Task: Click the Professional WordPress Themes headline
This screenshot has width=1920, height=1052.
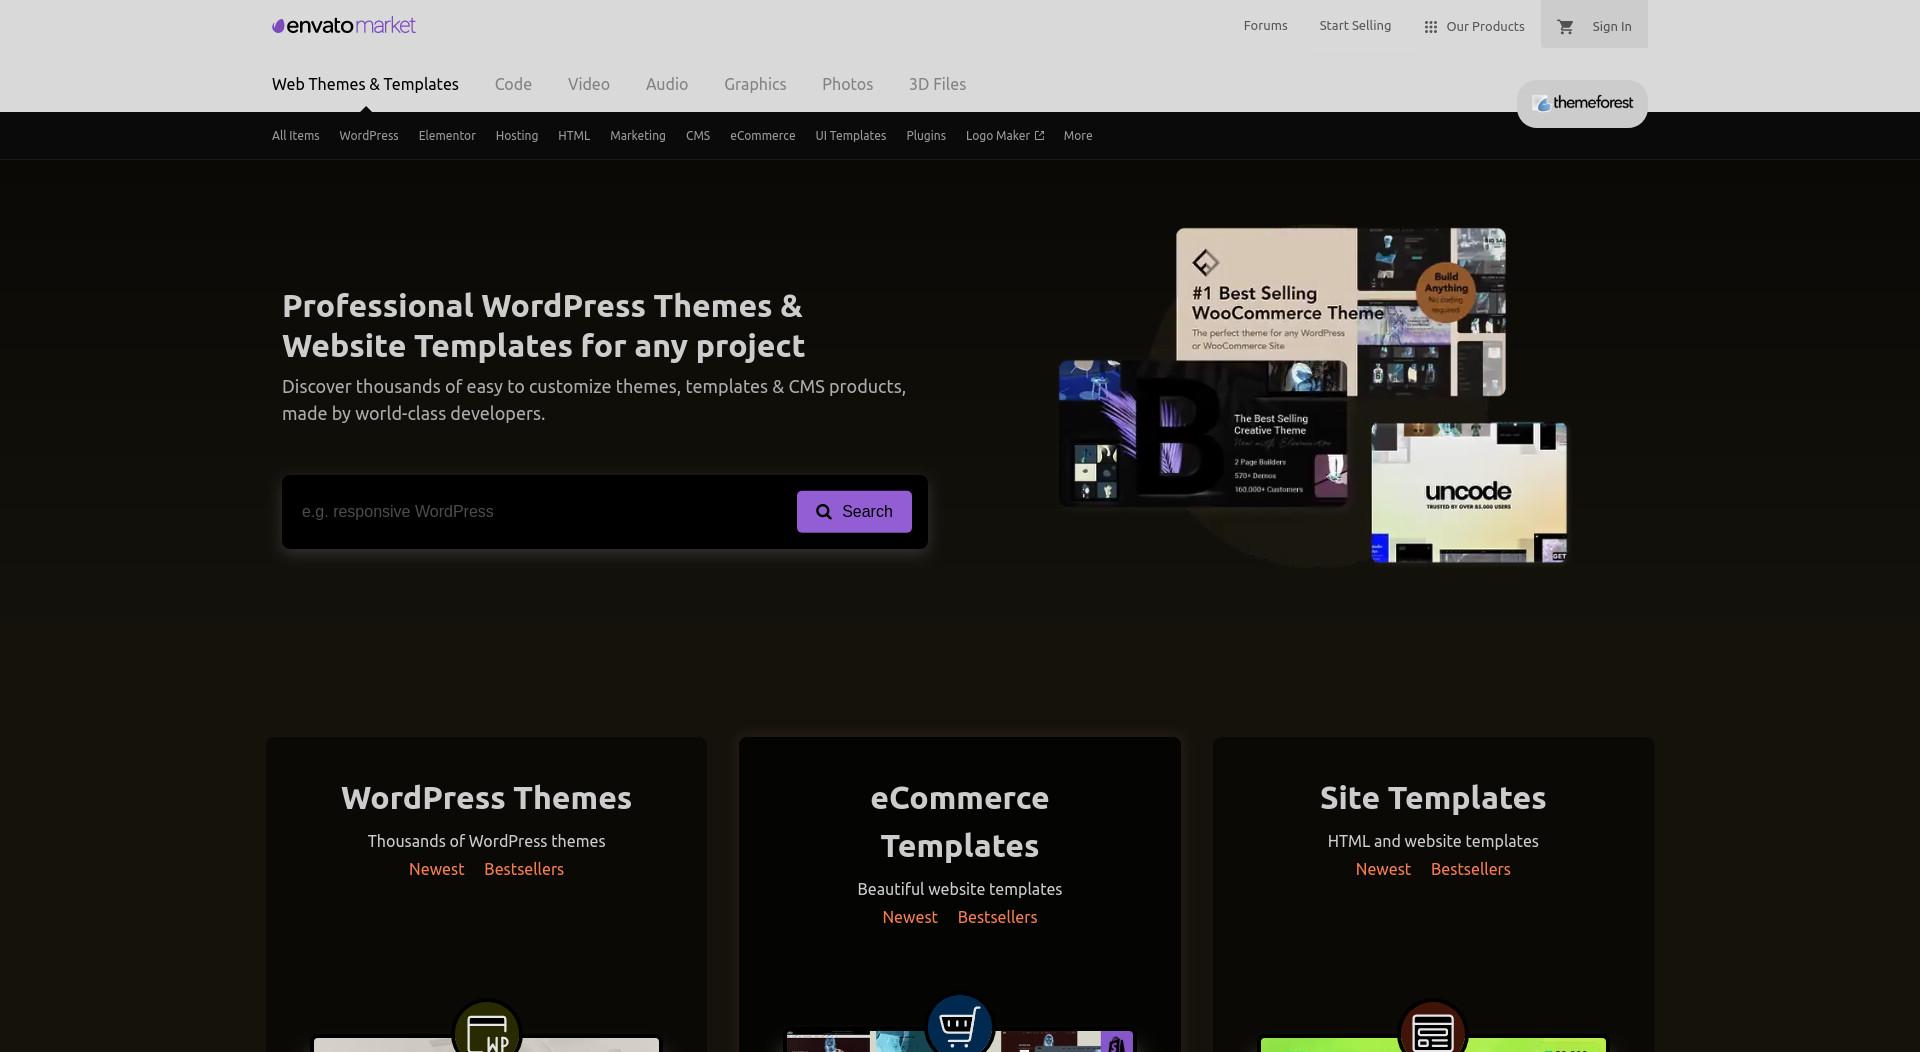Action: point(543,326)
